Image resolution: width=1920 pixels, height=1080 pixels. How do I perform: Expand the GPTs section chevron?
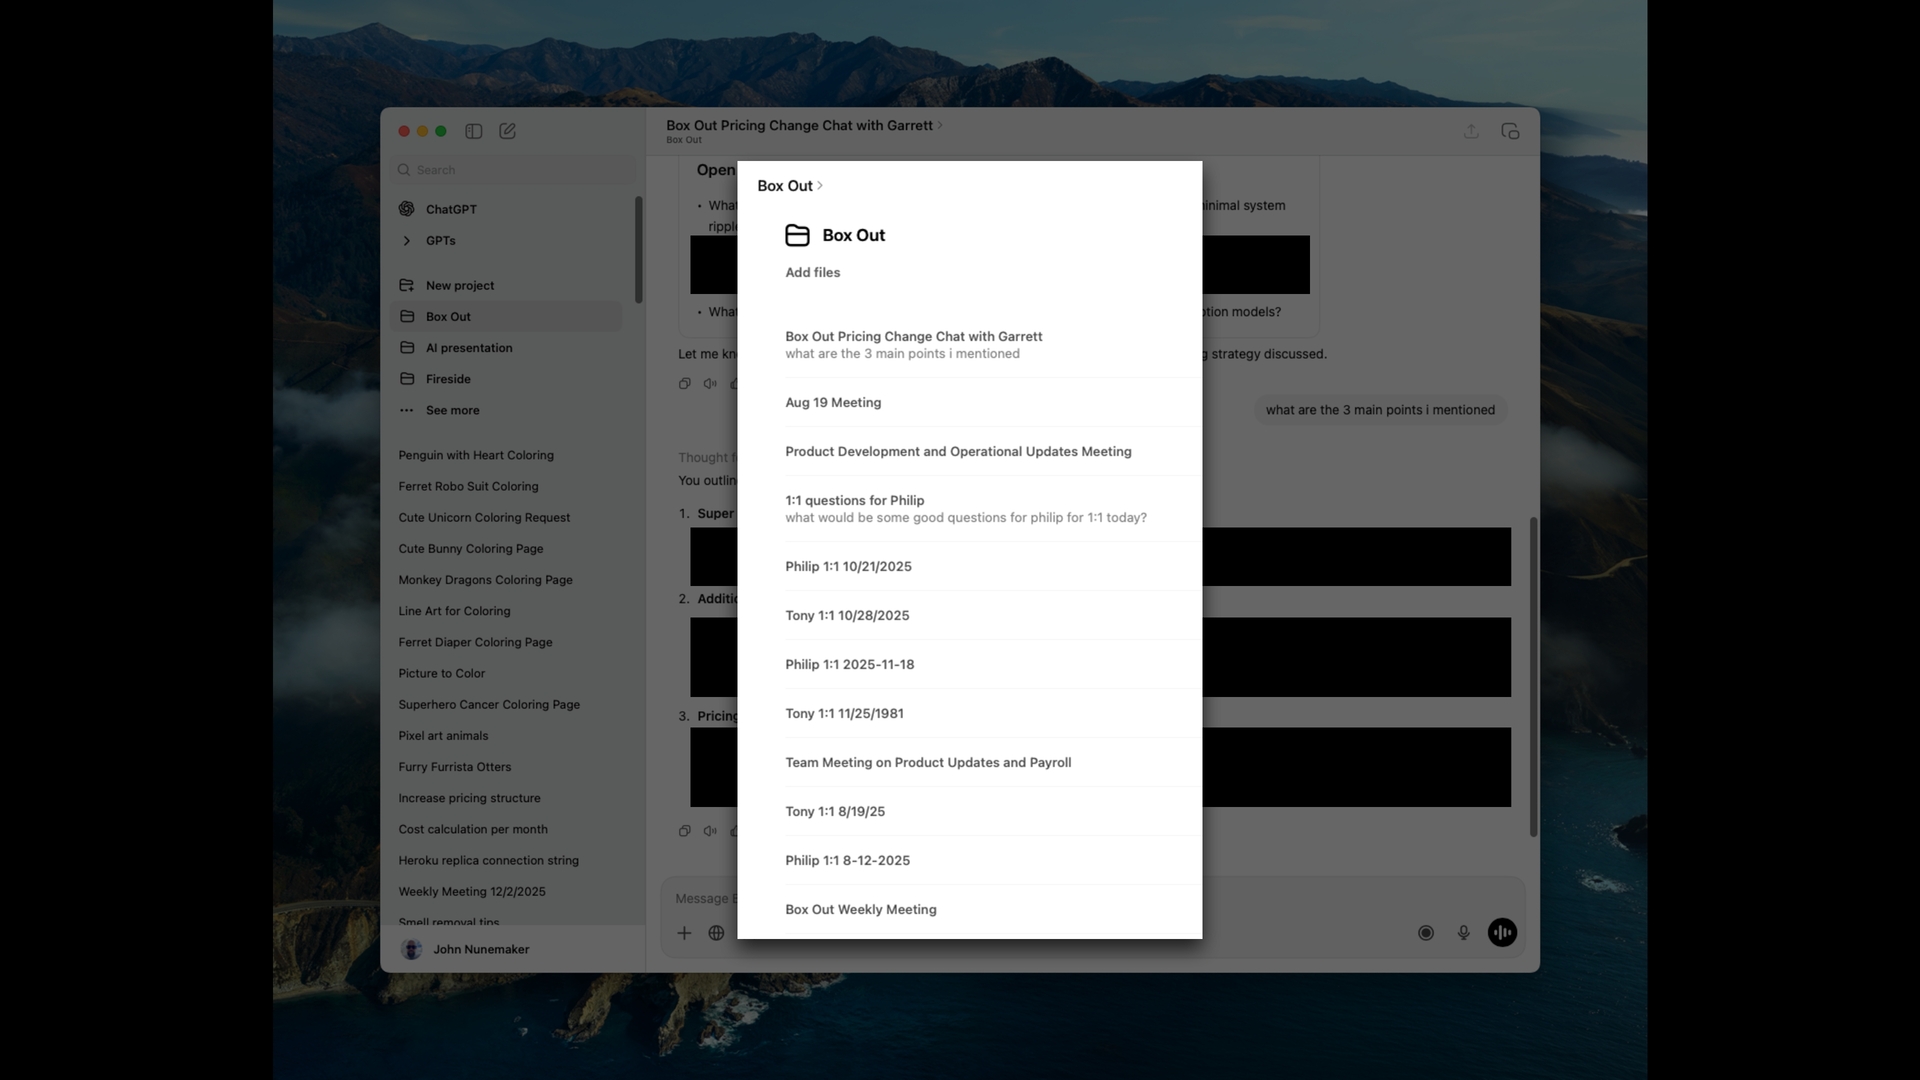[407, 241]
